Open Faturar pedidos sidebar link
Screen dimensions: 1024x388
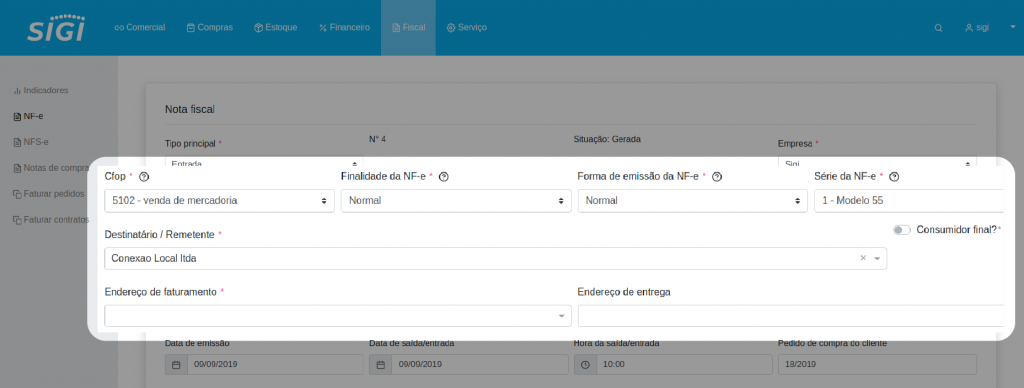(x=49, y=194)
